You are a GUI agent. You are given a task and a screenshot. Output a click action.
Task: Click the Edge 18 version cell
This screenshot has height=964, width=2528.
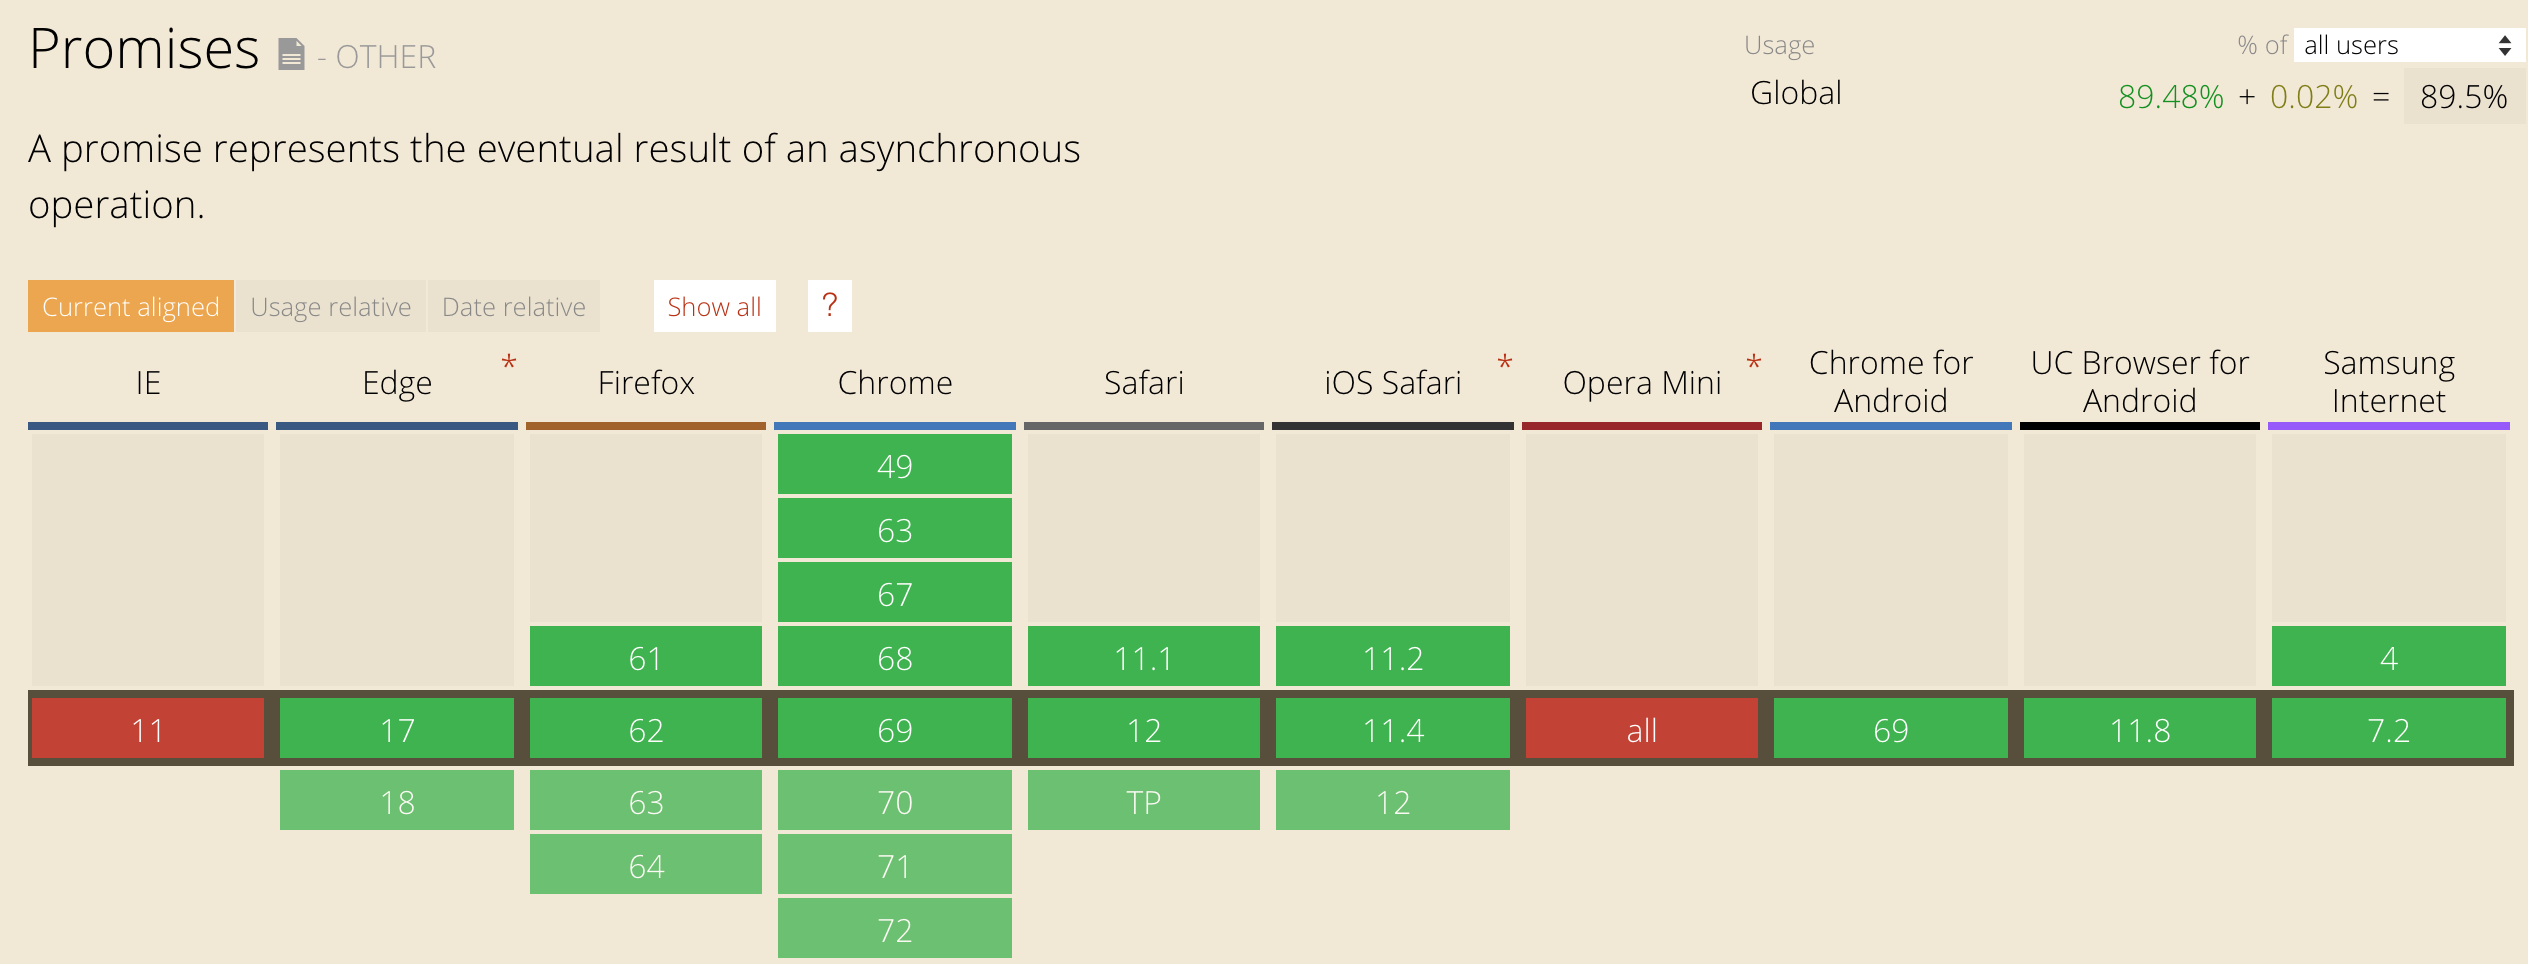click(x=397, y=801)
